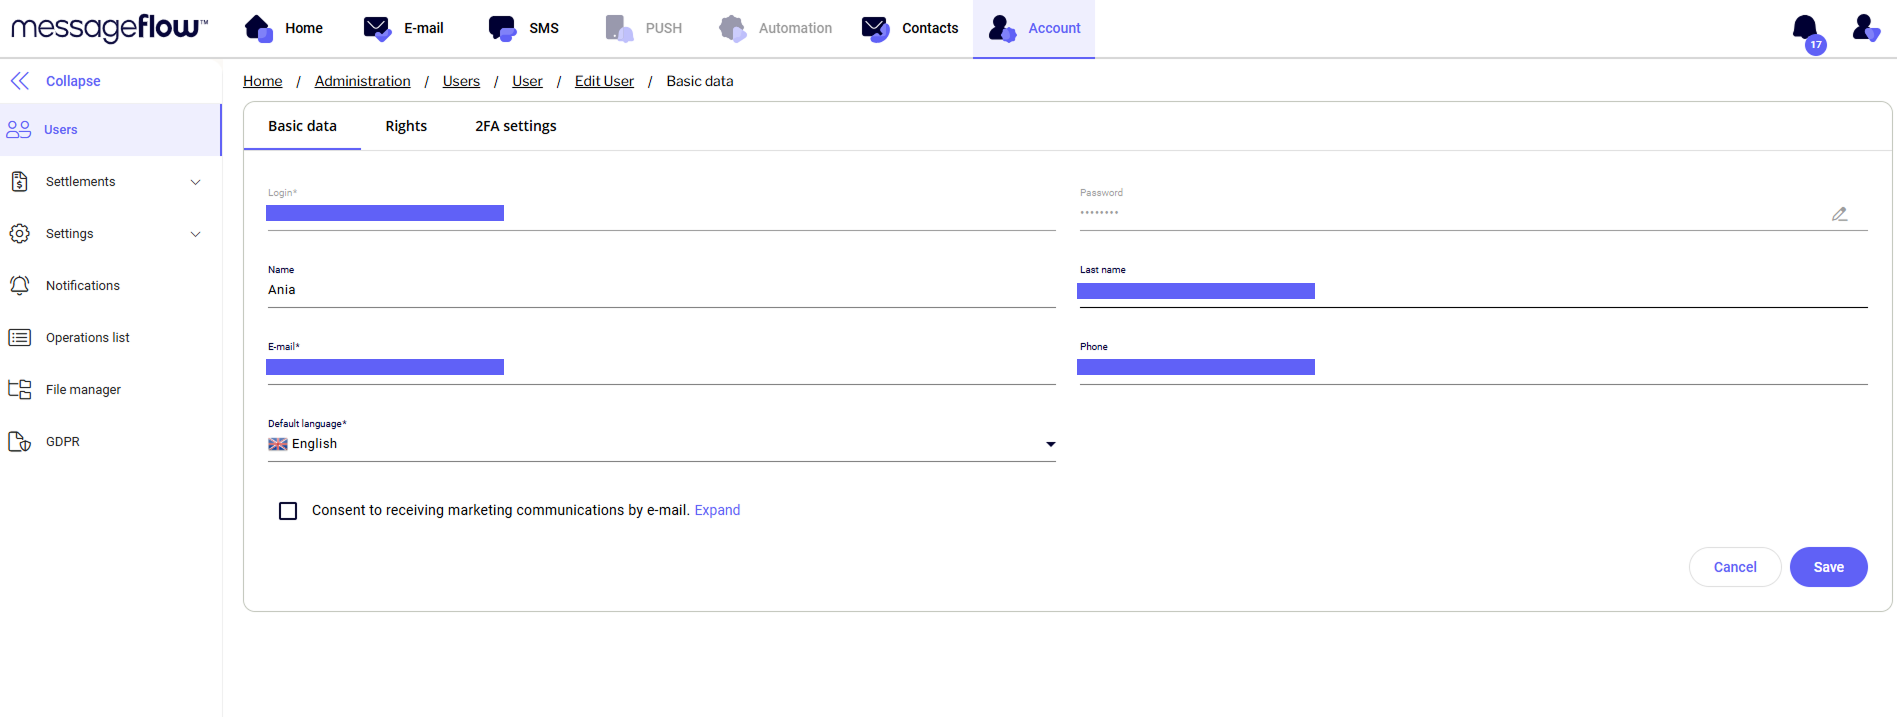Switch to the Rights tab
The image size is (1897, 717).
tap(406, 126)
